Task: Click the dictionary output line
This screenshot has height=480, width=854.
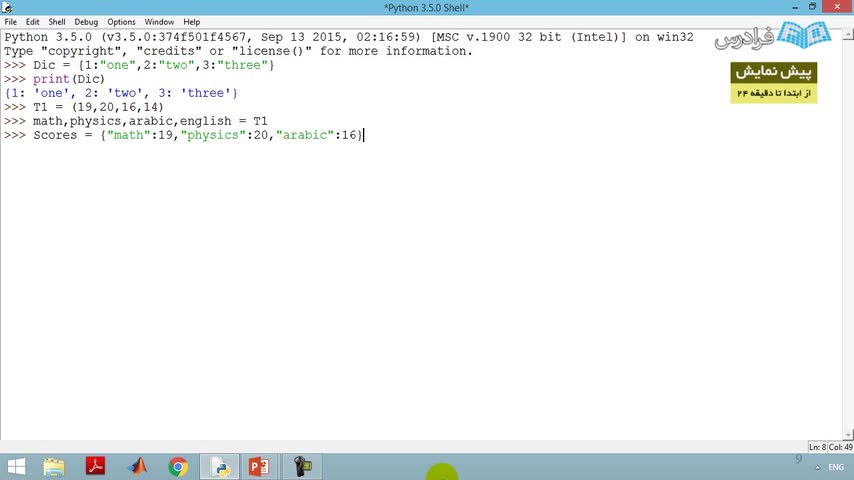Action: pos(121,93)
